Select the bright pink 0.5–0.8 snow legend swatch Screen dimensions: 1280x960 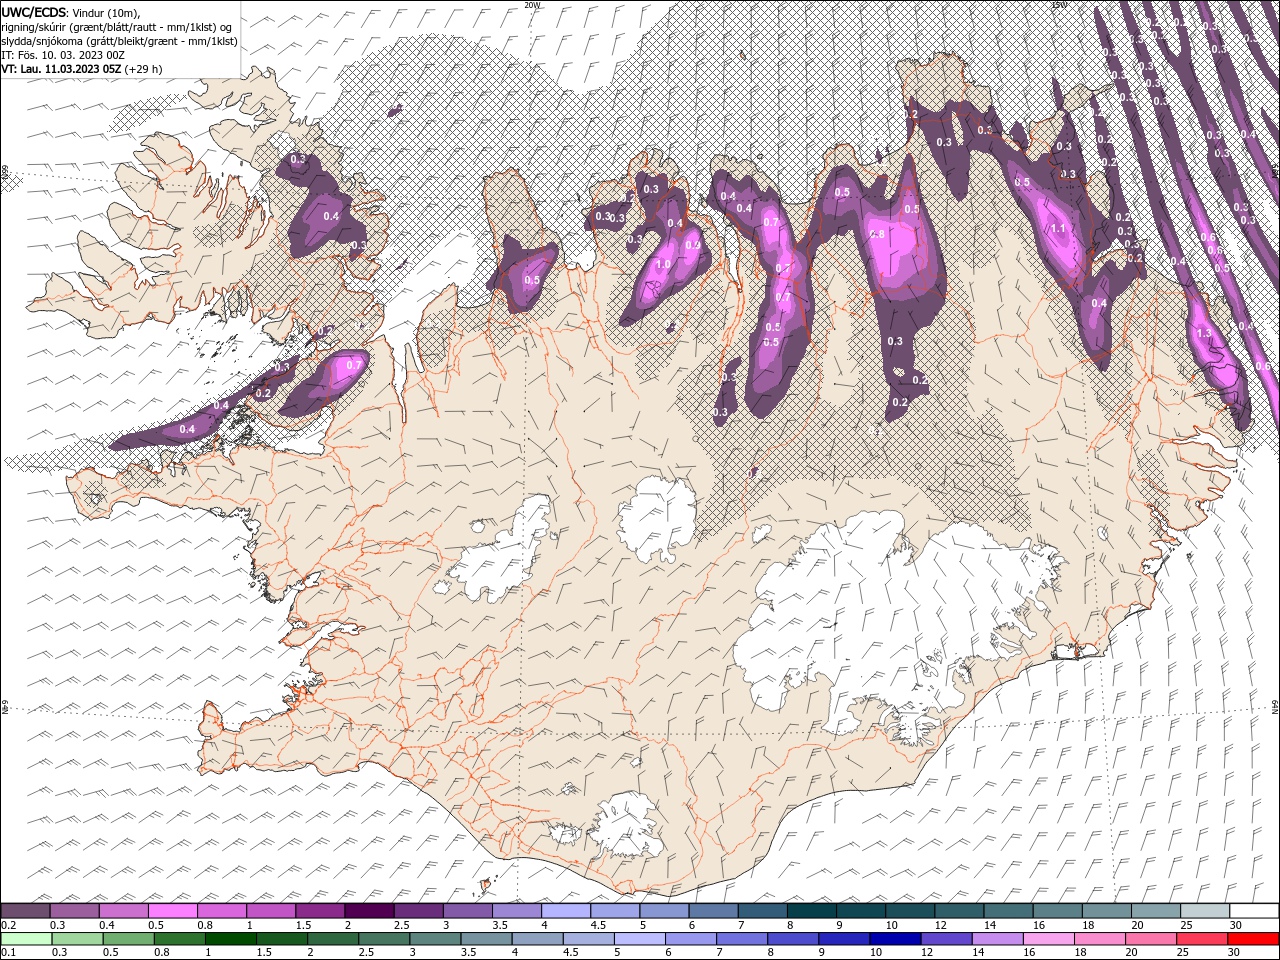(173, 911)
